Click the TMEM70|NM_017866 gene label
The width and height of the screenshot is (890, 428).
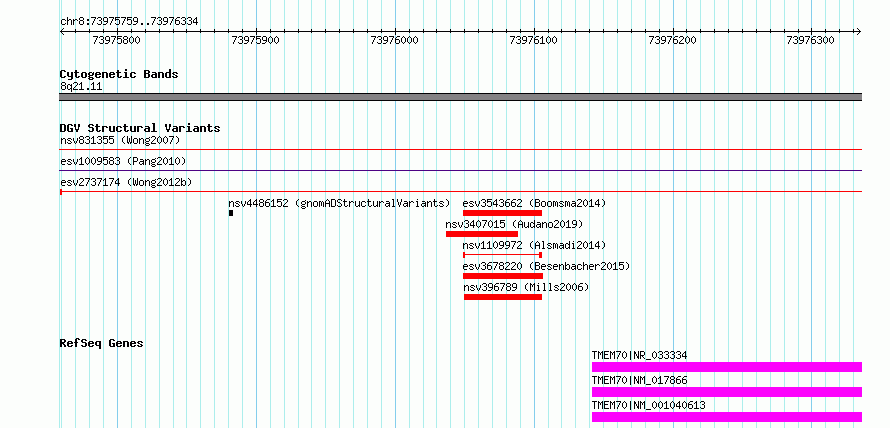pos(639,380)
